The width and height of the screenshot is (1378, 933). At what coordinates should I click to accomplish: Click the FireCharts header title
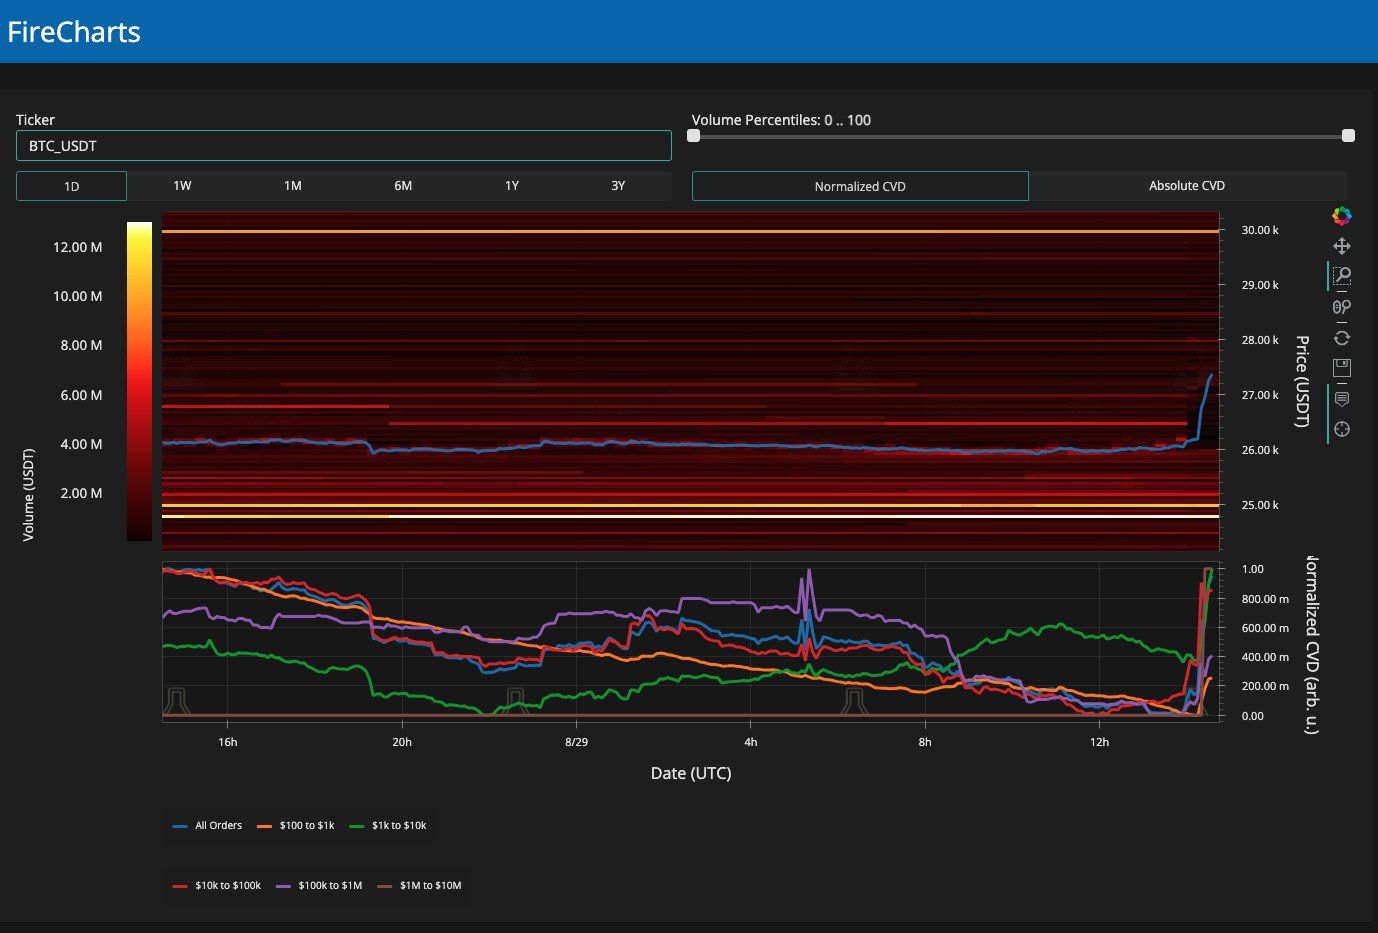pos(74,32)
